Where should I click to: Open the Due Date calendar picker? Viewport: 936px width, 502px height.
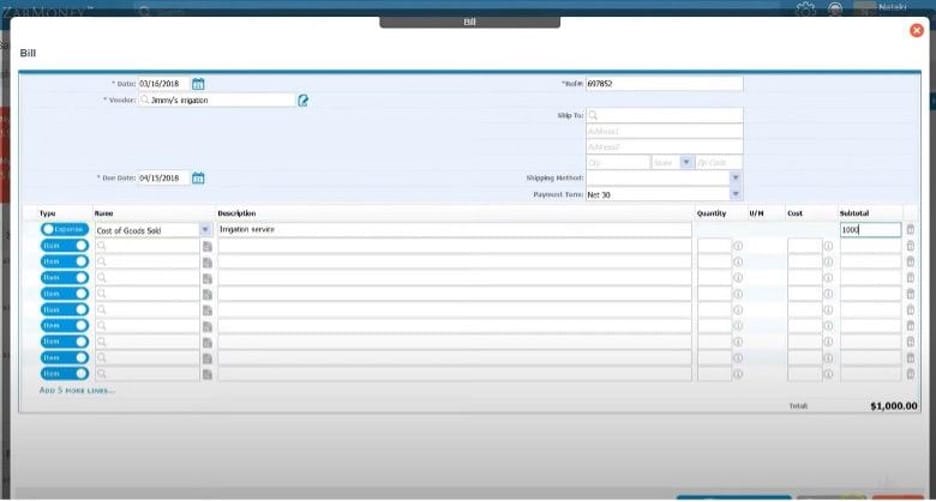click(198, 178)
